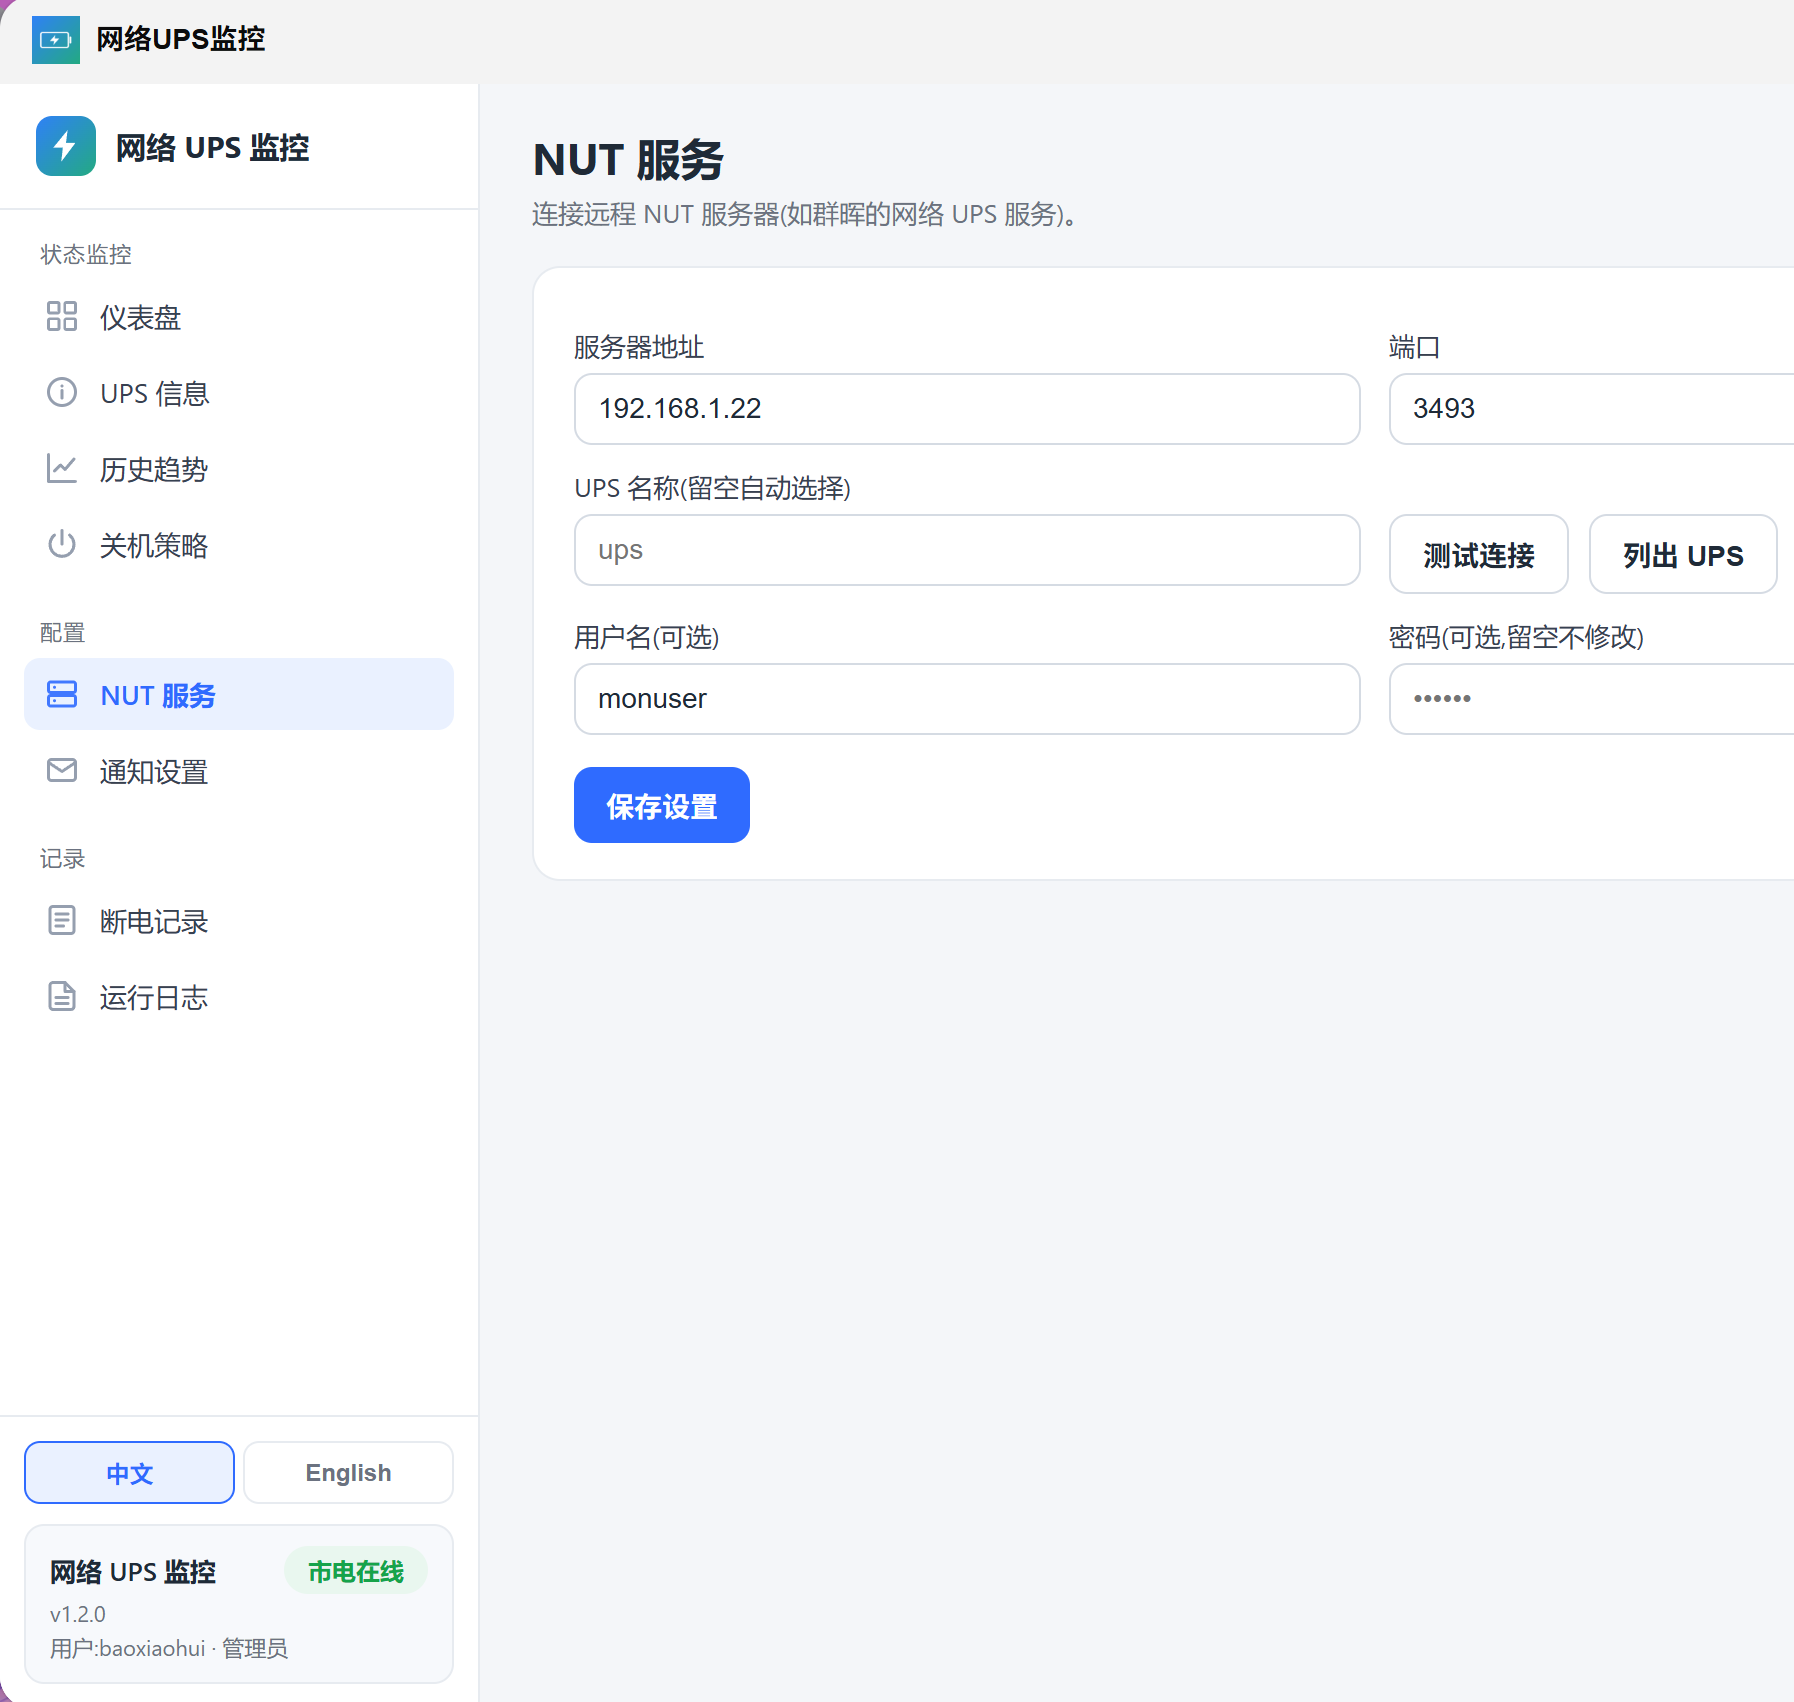Click the power icon for 关机策略
1794x1702 pixels.
click(x=62, y=544)
